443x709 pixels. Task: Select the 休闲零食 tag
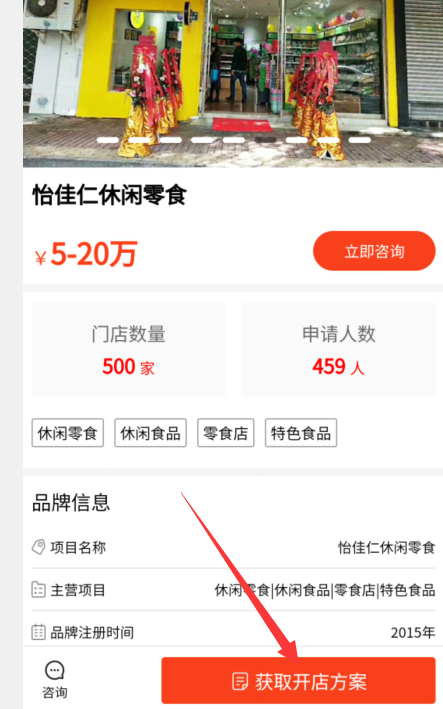67,433
